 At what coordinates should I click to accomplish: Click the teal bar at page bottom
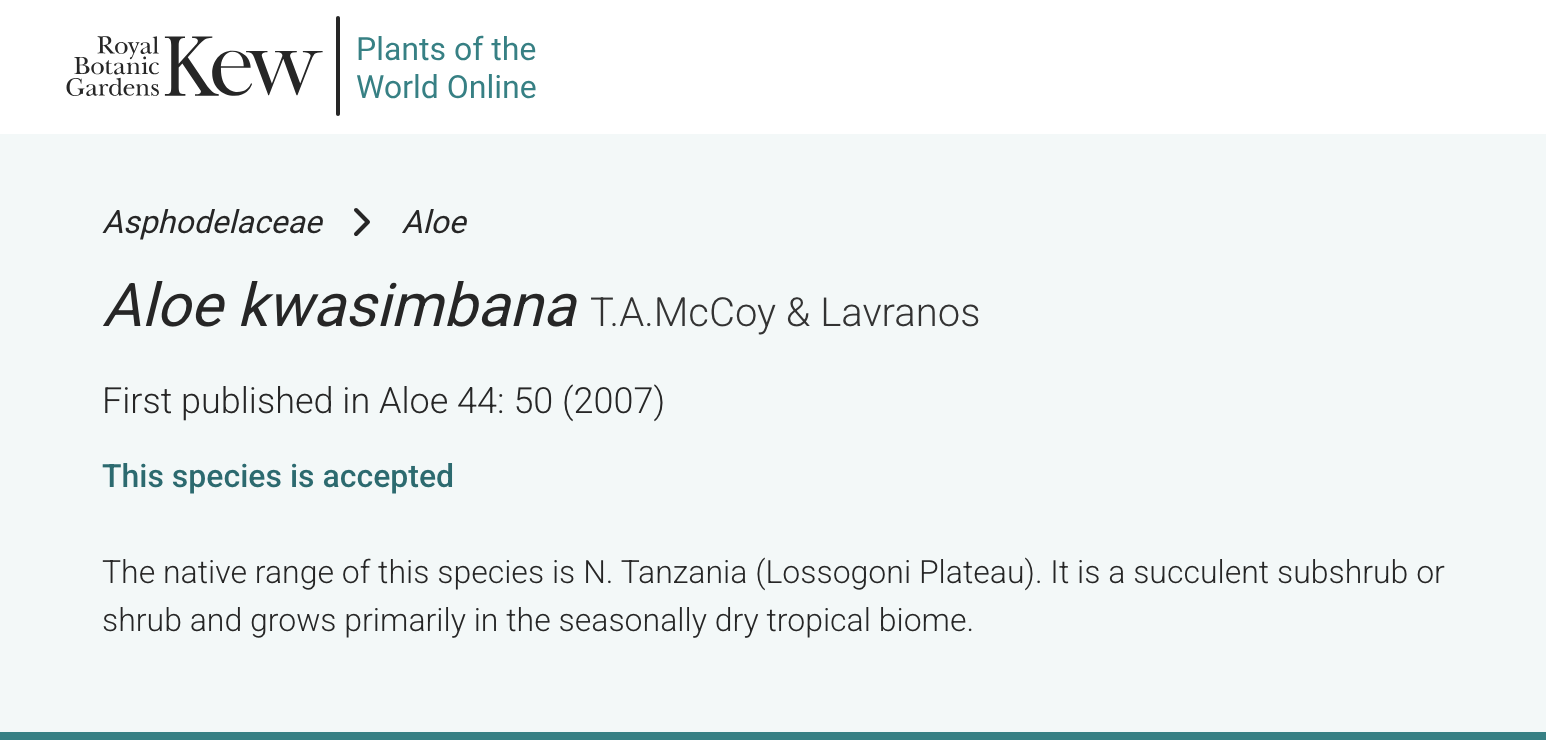click(773, 735)
